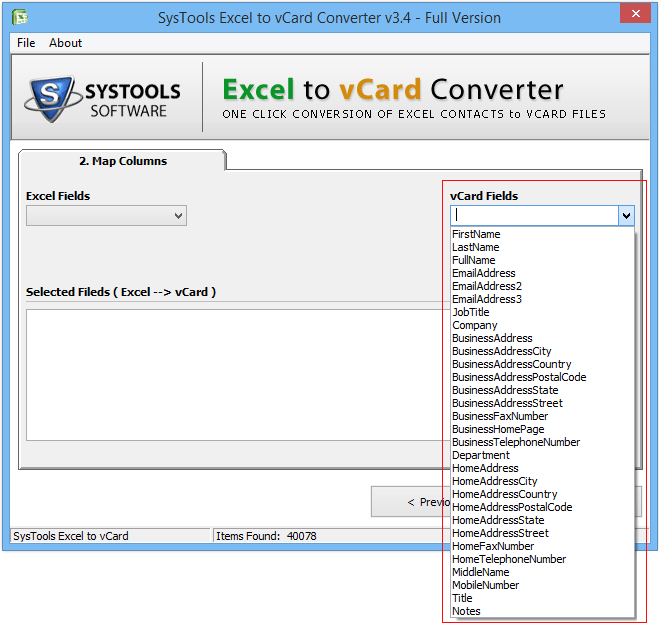659x625 pixels.
Task: Click SysTools Excel to vCard status text
Action: tap(71, 536)
